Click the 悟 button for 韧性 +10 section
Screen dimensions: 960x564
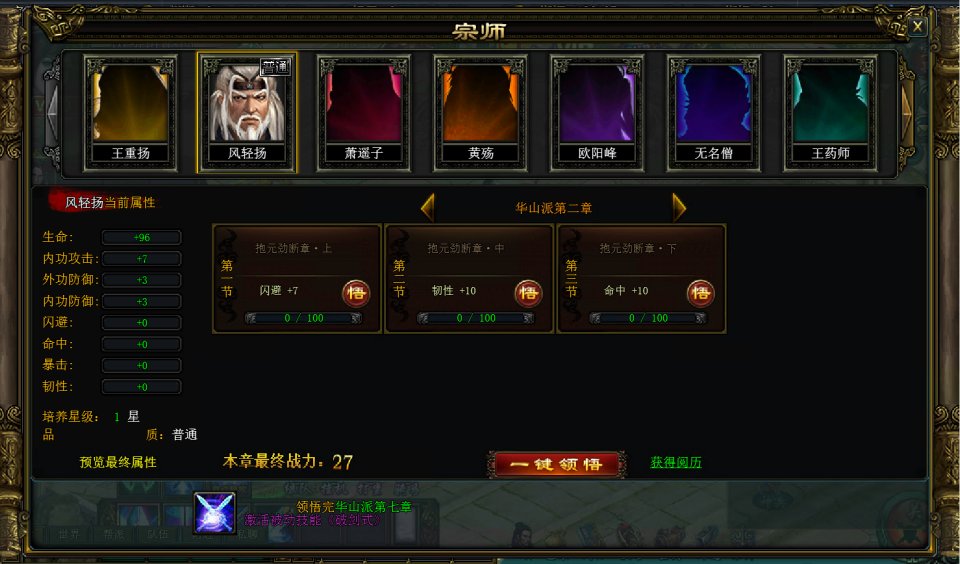(x=528, y=293)
